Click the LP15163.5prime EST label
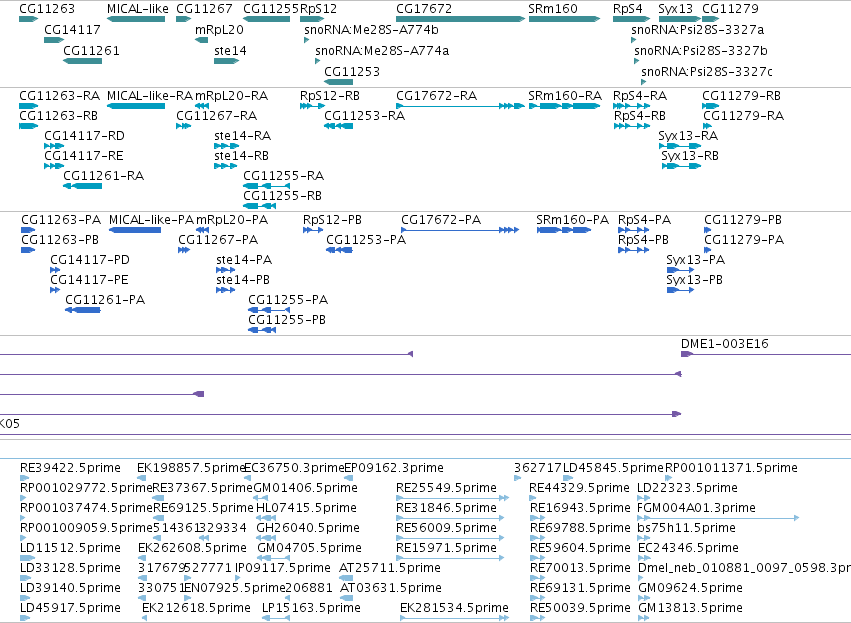Image resolution: width=851 pixels, height=623 pixels. click(x=312, y=608)
